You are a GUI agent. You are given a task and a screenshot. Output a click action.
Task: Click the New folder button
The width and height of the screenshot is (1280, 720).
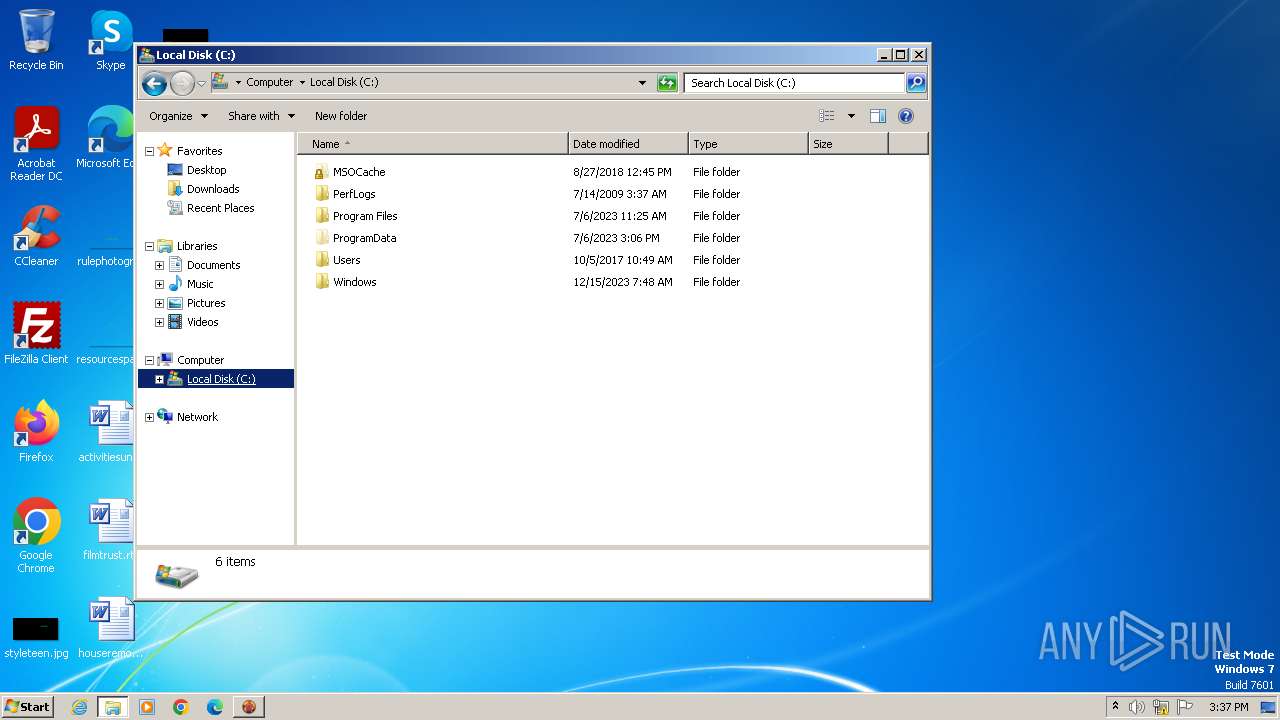point(341,116)
